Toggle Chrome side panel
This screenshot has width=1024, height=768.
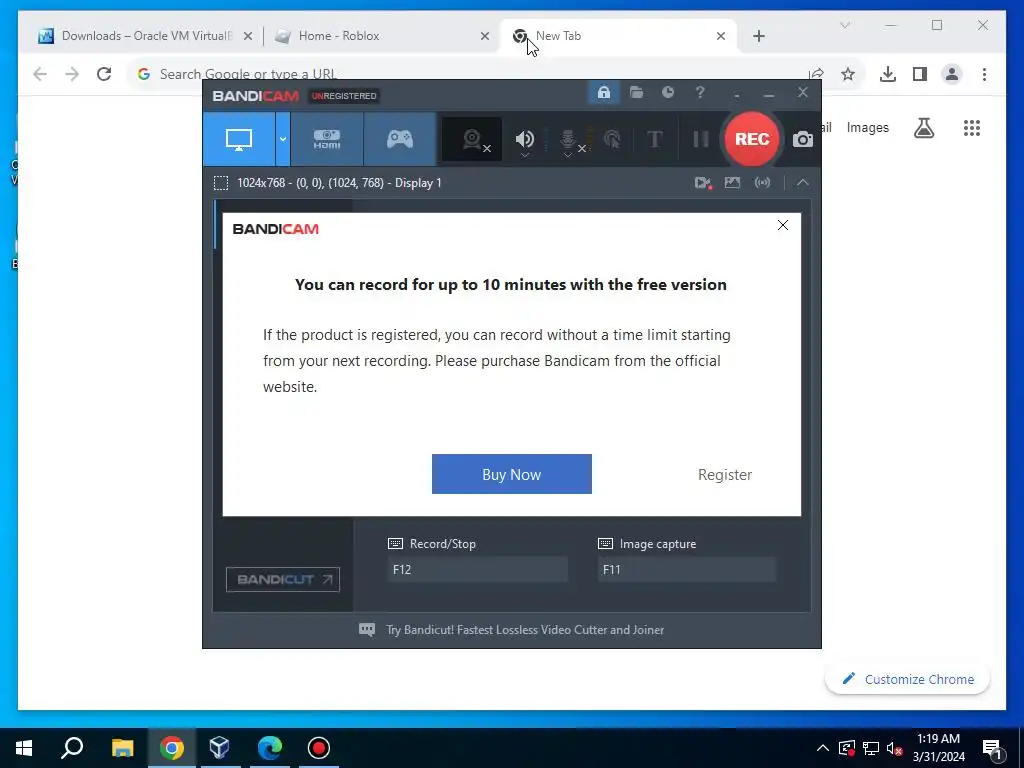[x=920, y=74]
